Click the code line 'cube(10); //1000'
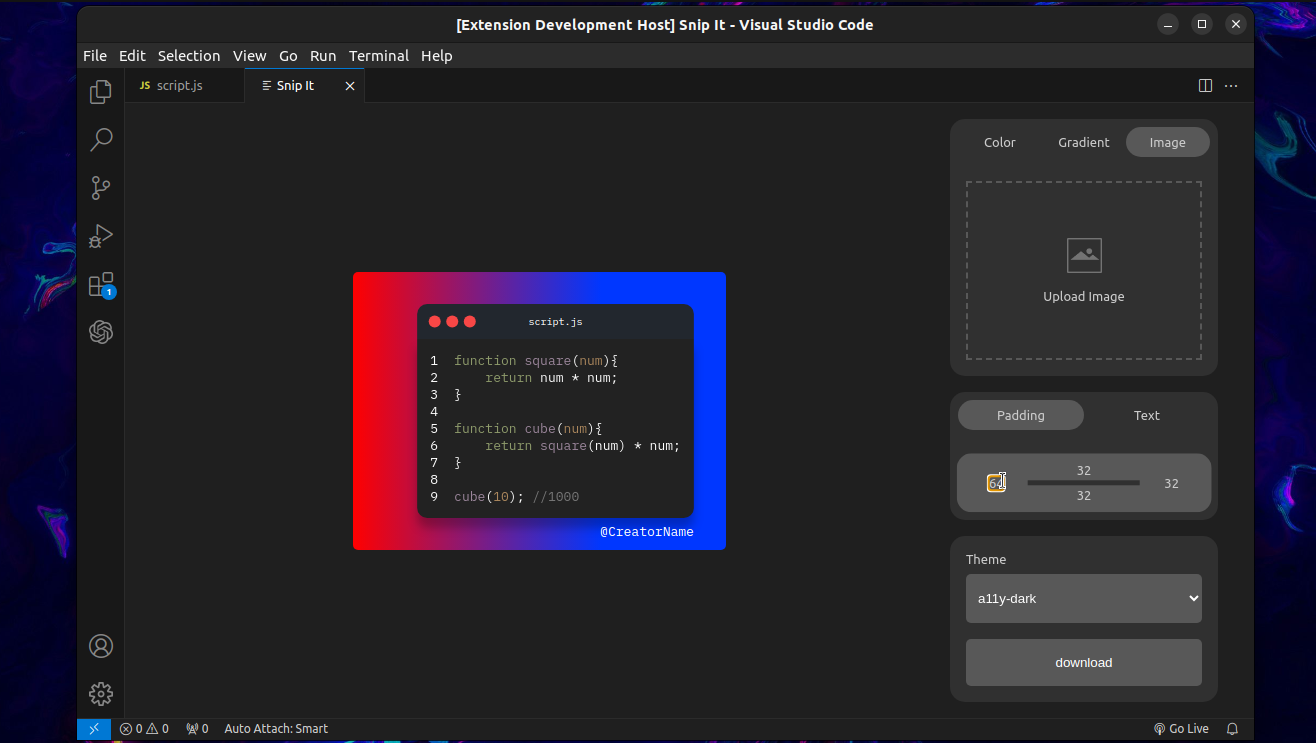Screen dimensions: 1316x743 517,496
